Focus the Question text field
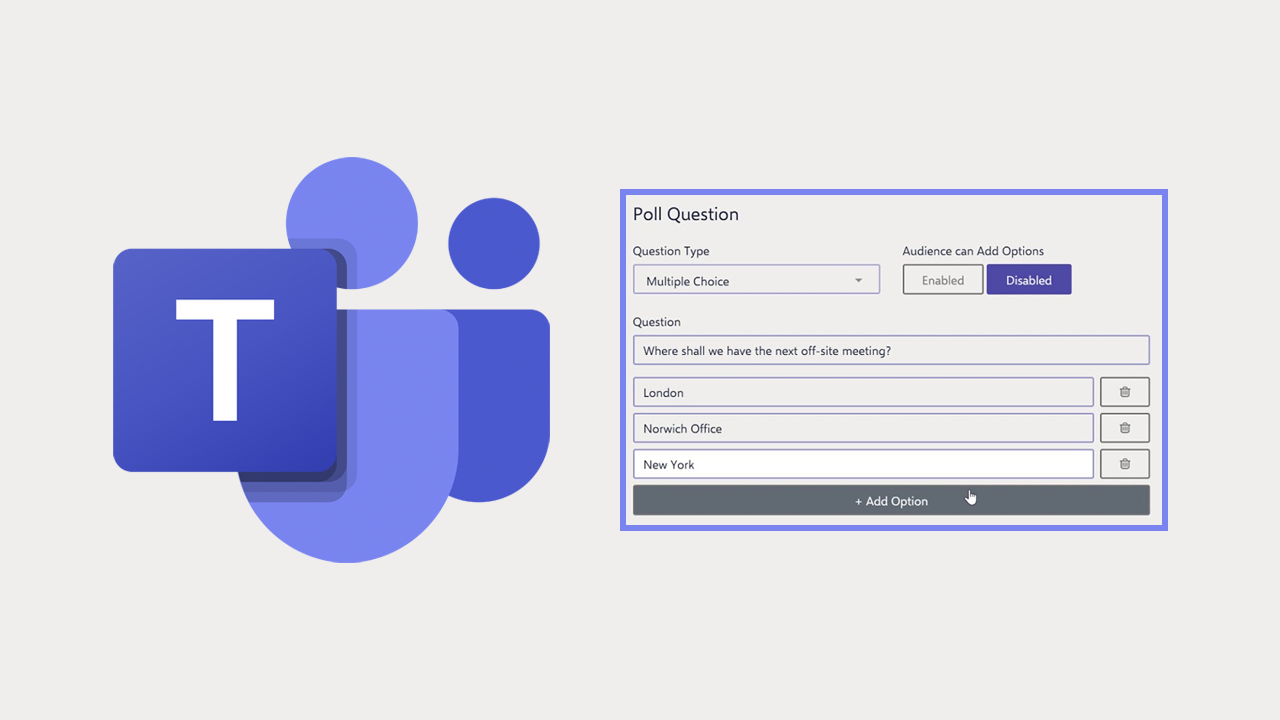1280x720 pixels. point(891,350)
